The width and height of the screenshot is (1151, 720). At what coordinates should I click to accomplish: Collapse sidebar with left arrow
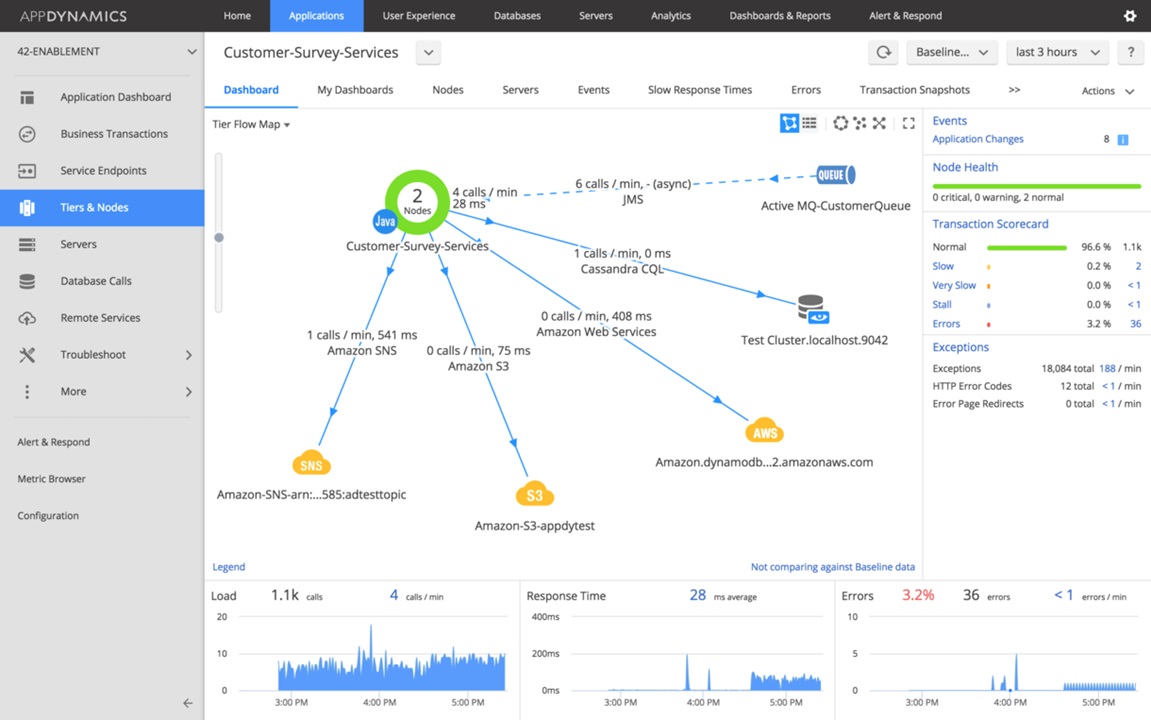coord(188,703)
